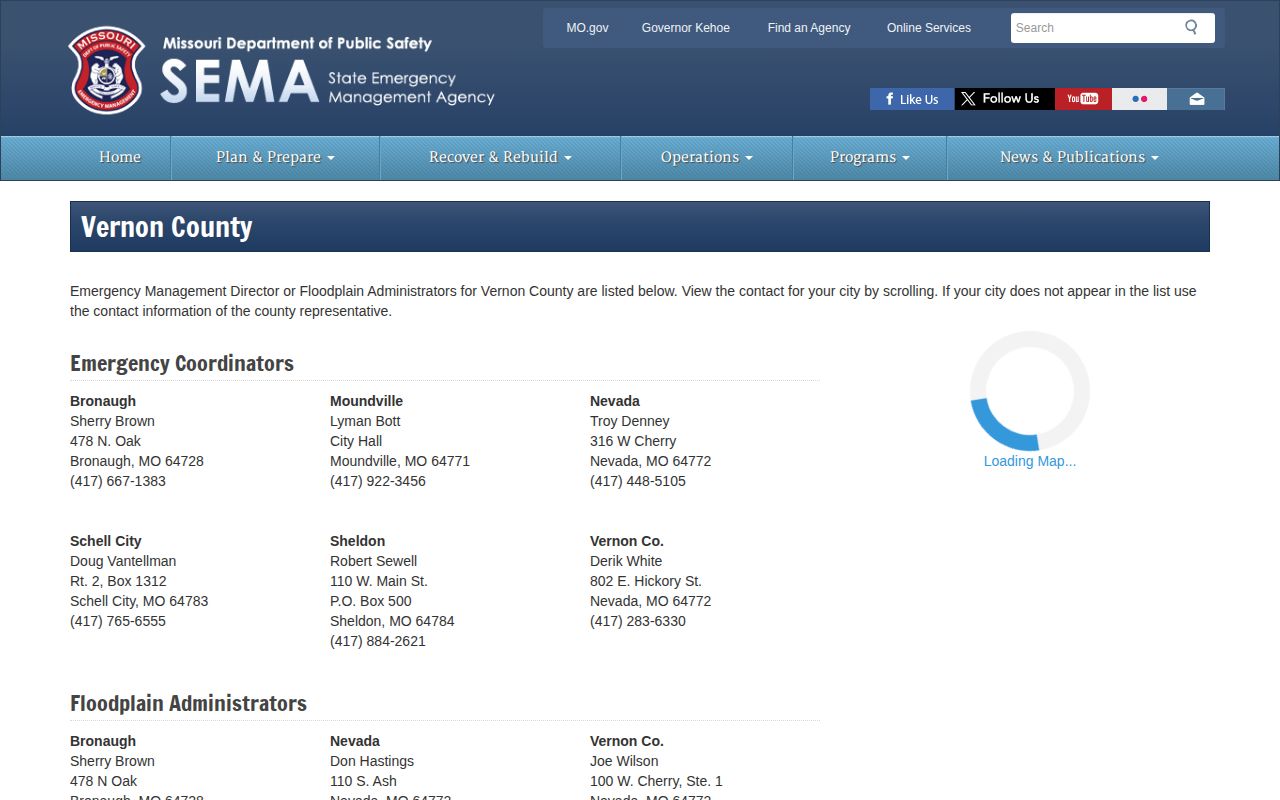Click the search magnifier icon
1280x800 pixels.
1191,27
